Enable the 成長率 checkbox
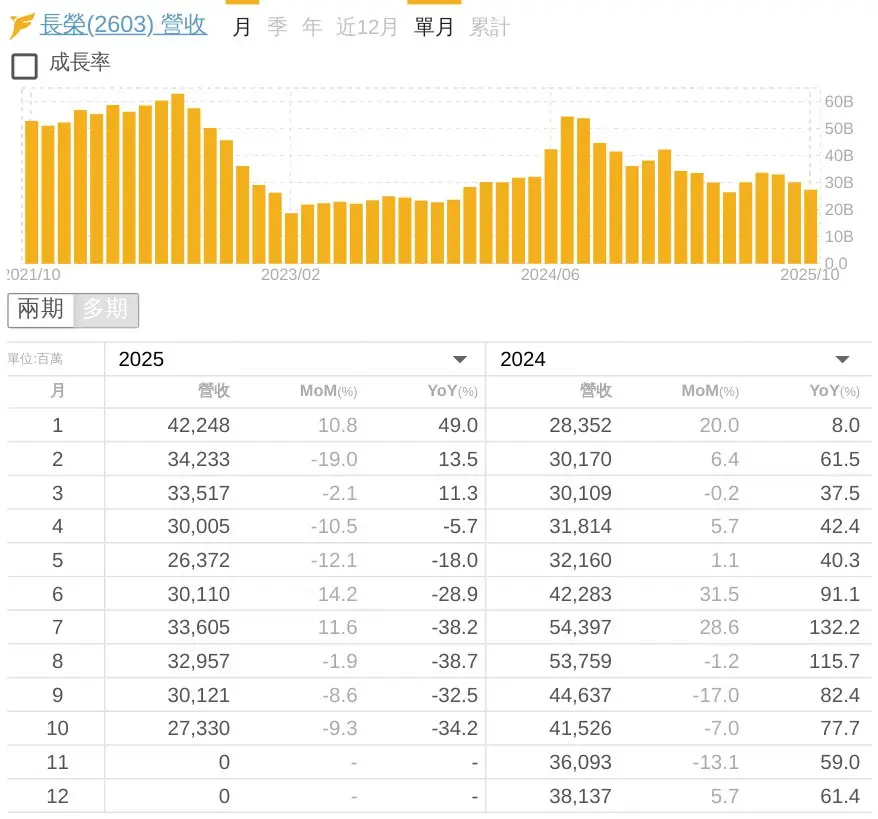The image size is (878, 819). click(x=24, y=66)
